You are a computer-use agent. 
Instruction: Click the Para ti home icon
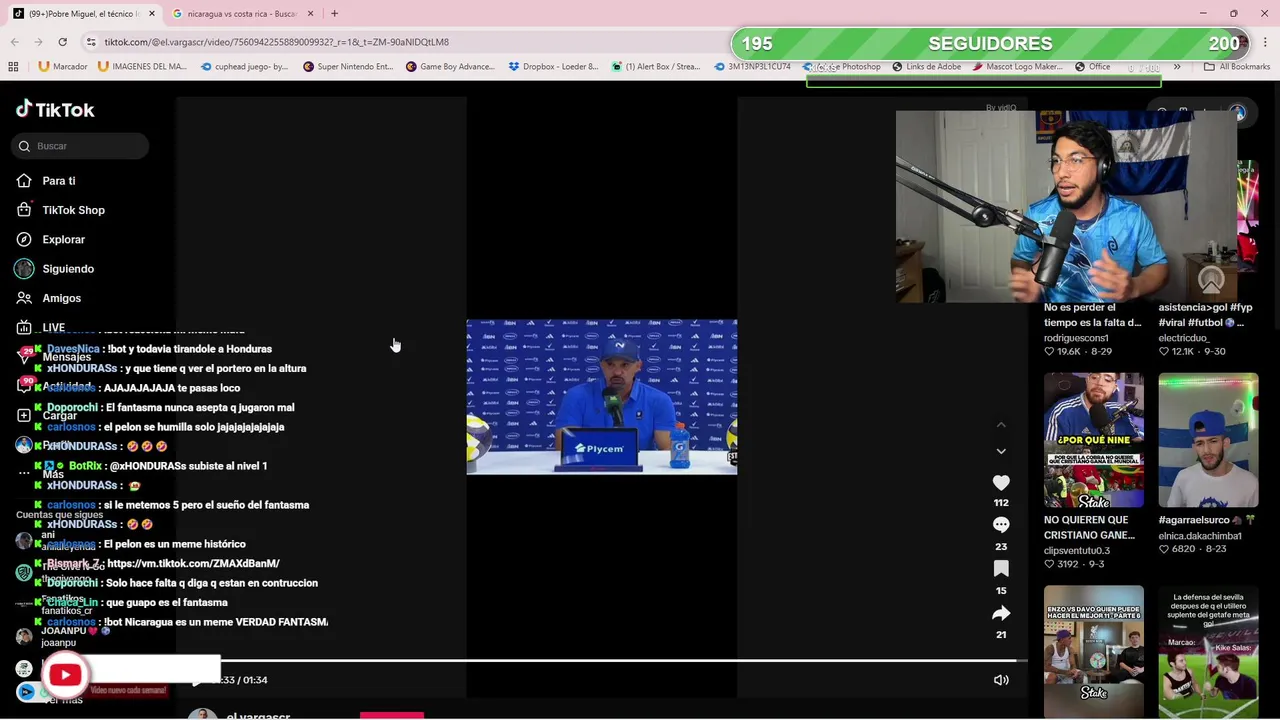coord(24,181)
